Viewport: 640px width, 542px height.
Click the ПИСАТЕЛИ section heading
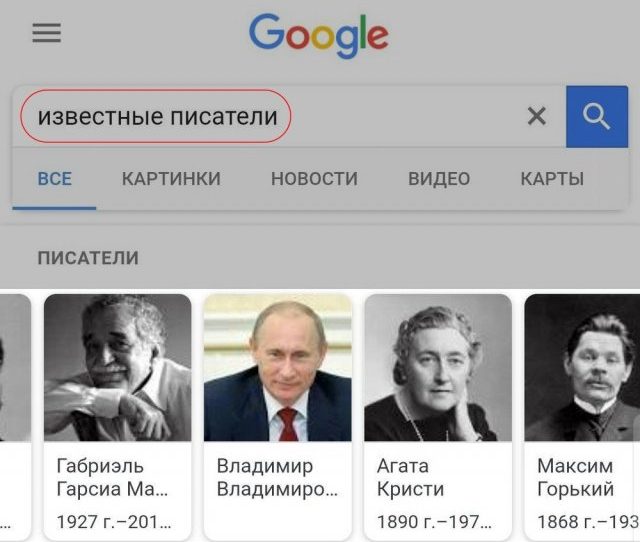coord(88,258)
